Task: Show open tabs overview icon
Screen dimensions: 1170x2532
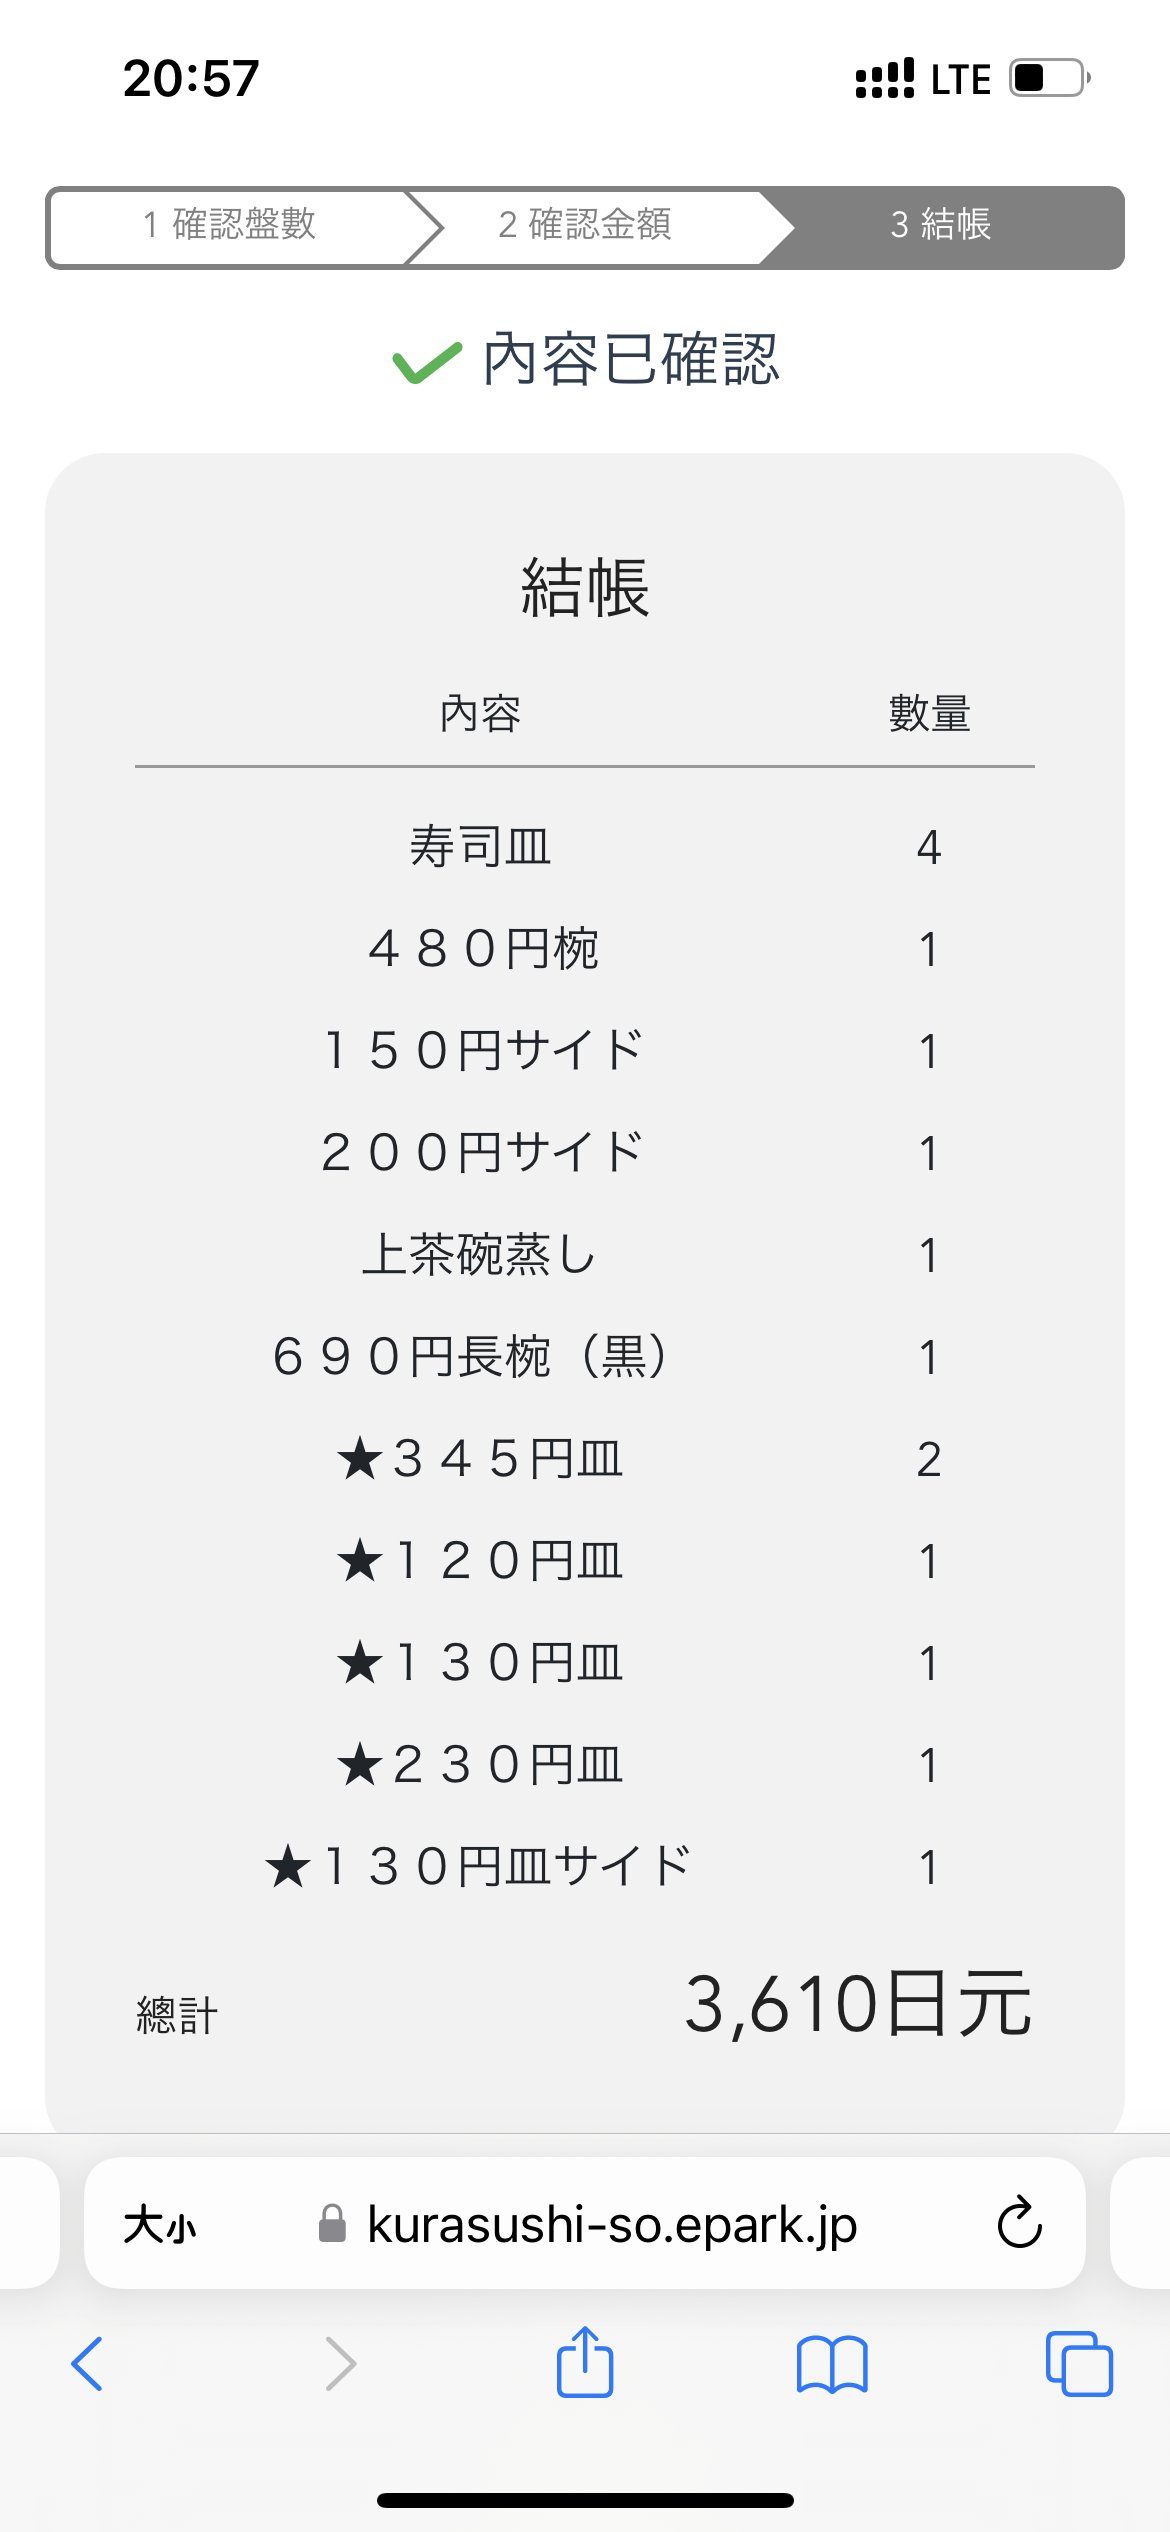Action: pos(1079,2364)
